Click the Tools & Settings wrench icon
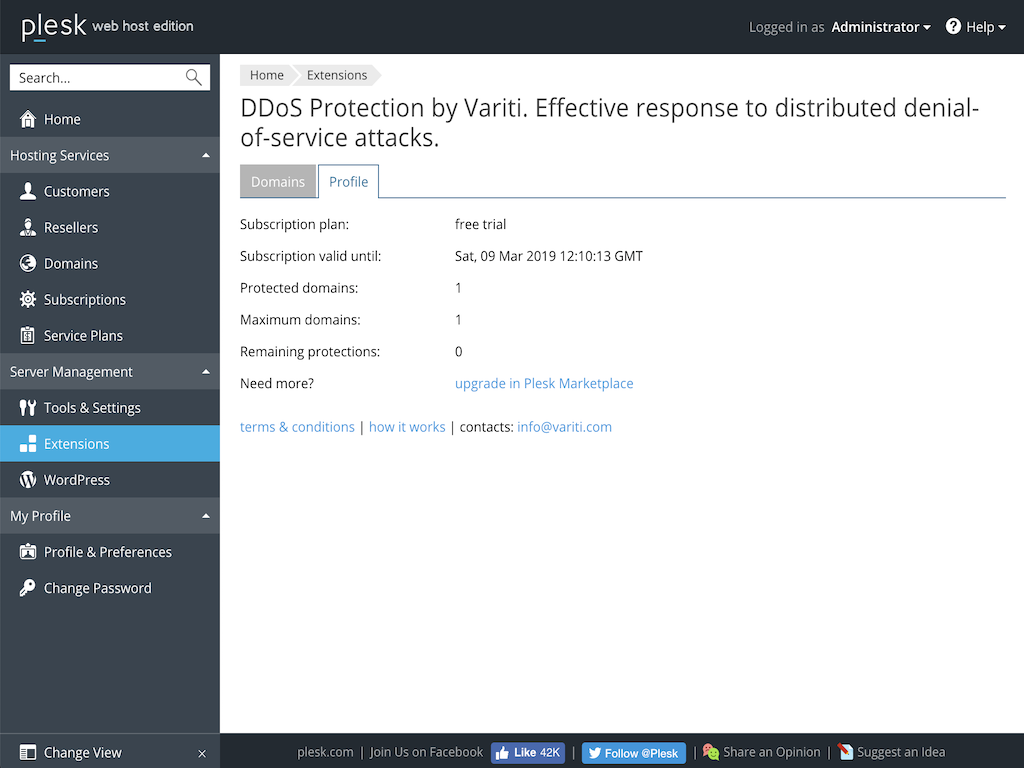1024x768 pixels. 27,407
